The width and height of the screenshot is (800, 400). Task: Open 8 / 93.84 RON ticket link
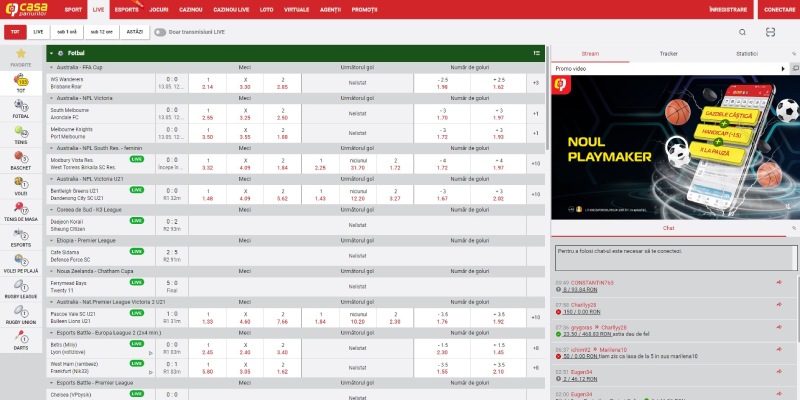[x=580, y=290]
